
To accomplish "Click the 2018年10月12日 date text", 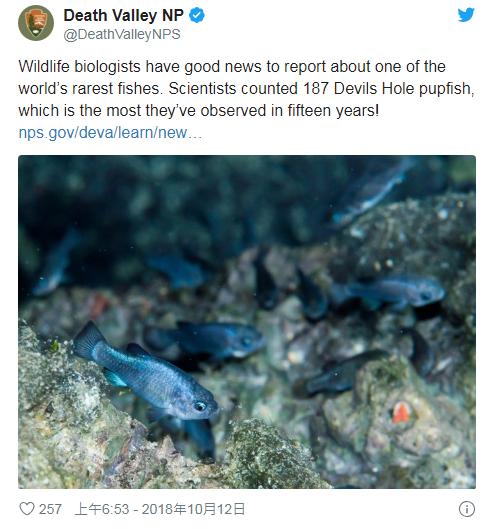I will click(x=193, y=509).
